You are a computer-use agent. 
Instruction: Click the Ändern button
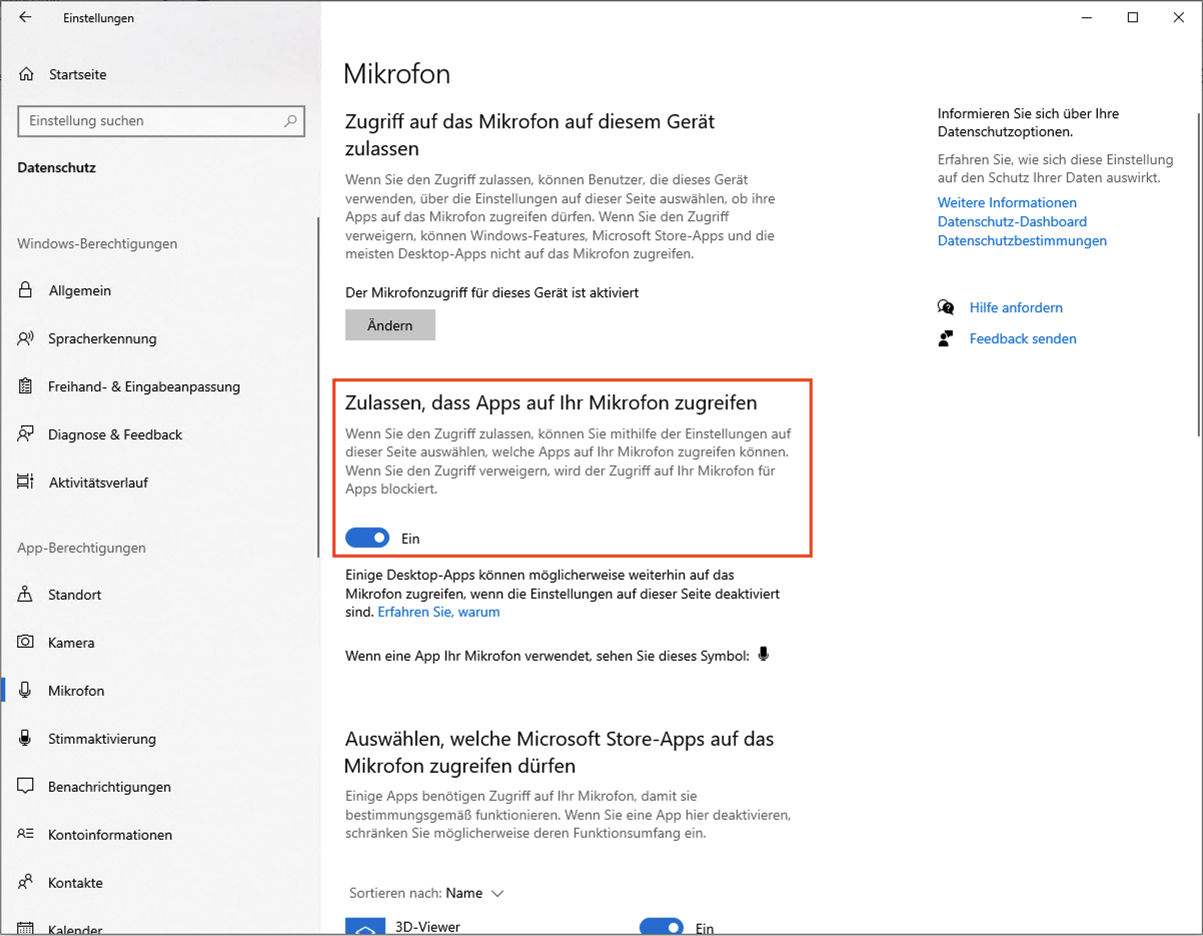pyautogui.click(x=390, y=324)
